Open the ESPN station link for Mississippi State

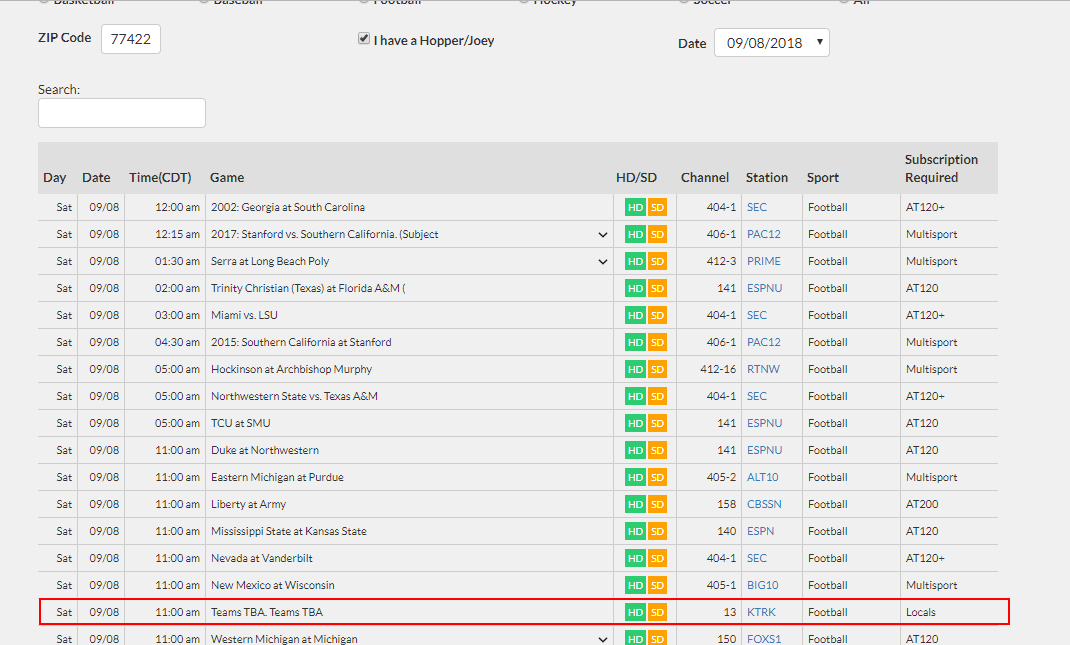pos(761,531)
